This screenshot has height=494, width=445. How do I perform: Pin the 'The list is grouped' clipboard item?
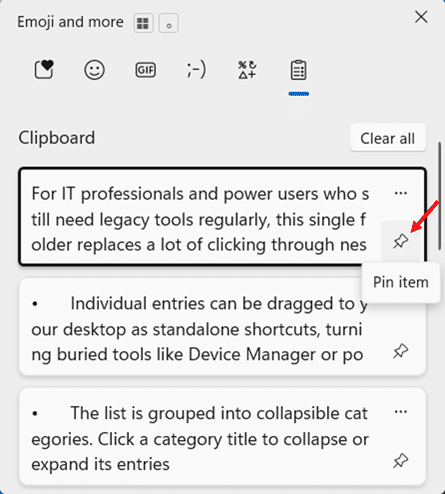tap(401, 461)
